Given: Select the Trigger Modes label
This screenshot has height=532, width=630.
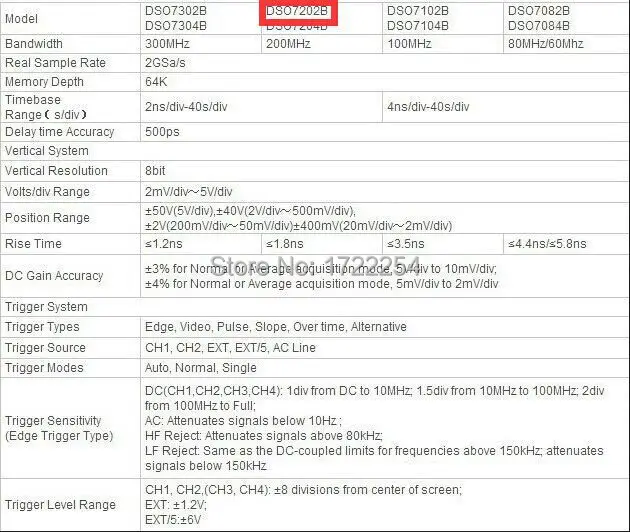Looking at the screenshot, I should [x=44, y=368].
